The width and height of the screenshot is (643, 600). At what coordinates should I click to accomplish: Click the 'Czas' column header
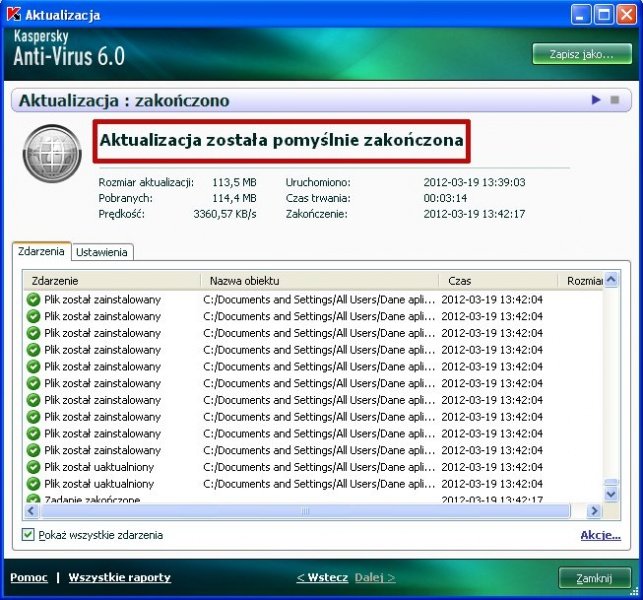click(500, 281)
